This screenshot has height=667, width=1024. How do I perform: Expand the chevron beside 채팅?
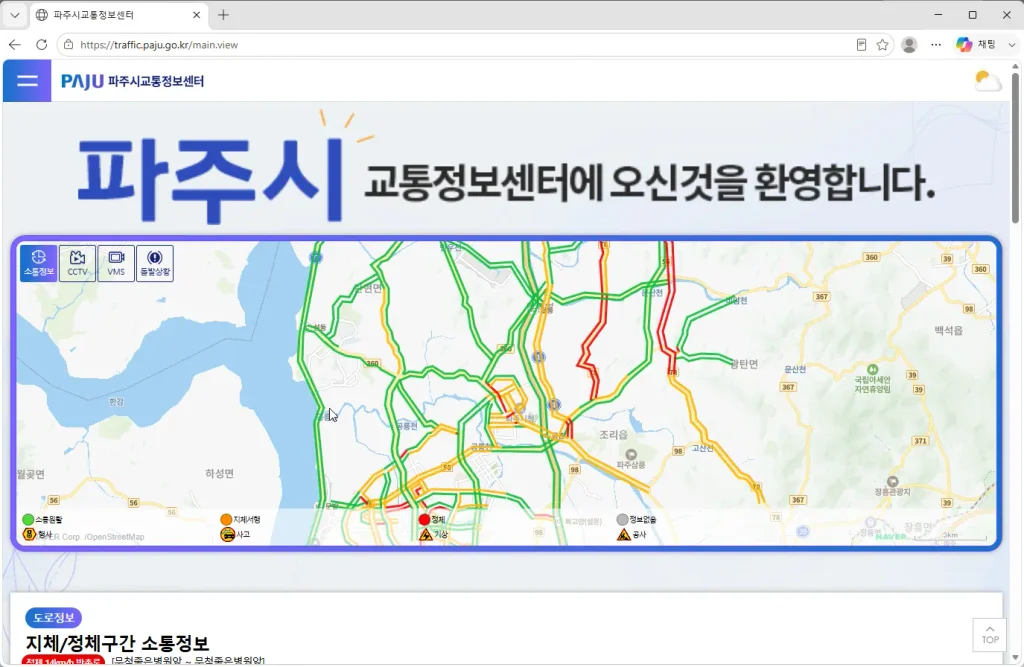pyautogui.click(x=1012, y=44)
